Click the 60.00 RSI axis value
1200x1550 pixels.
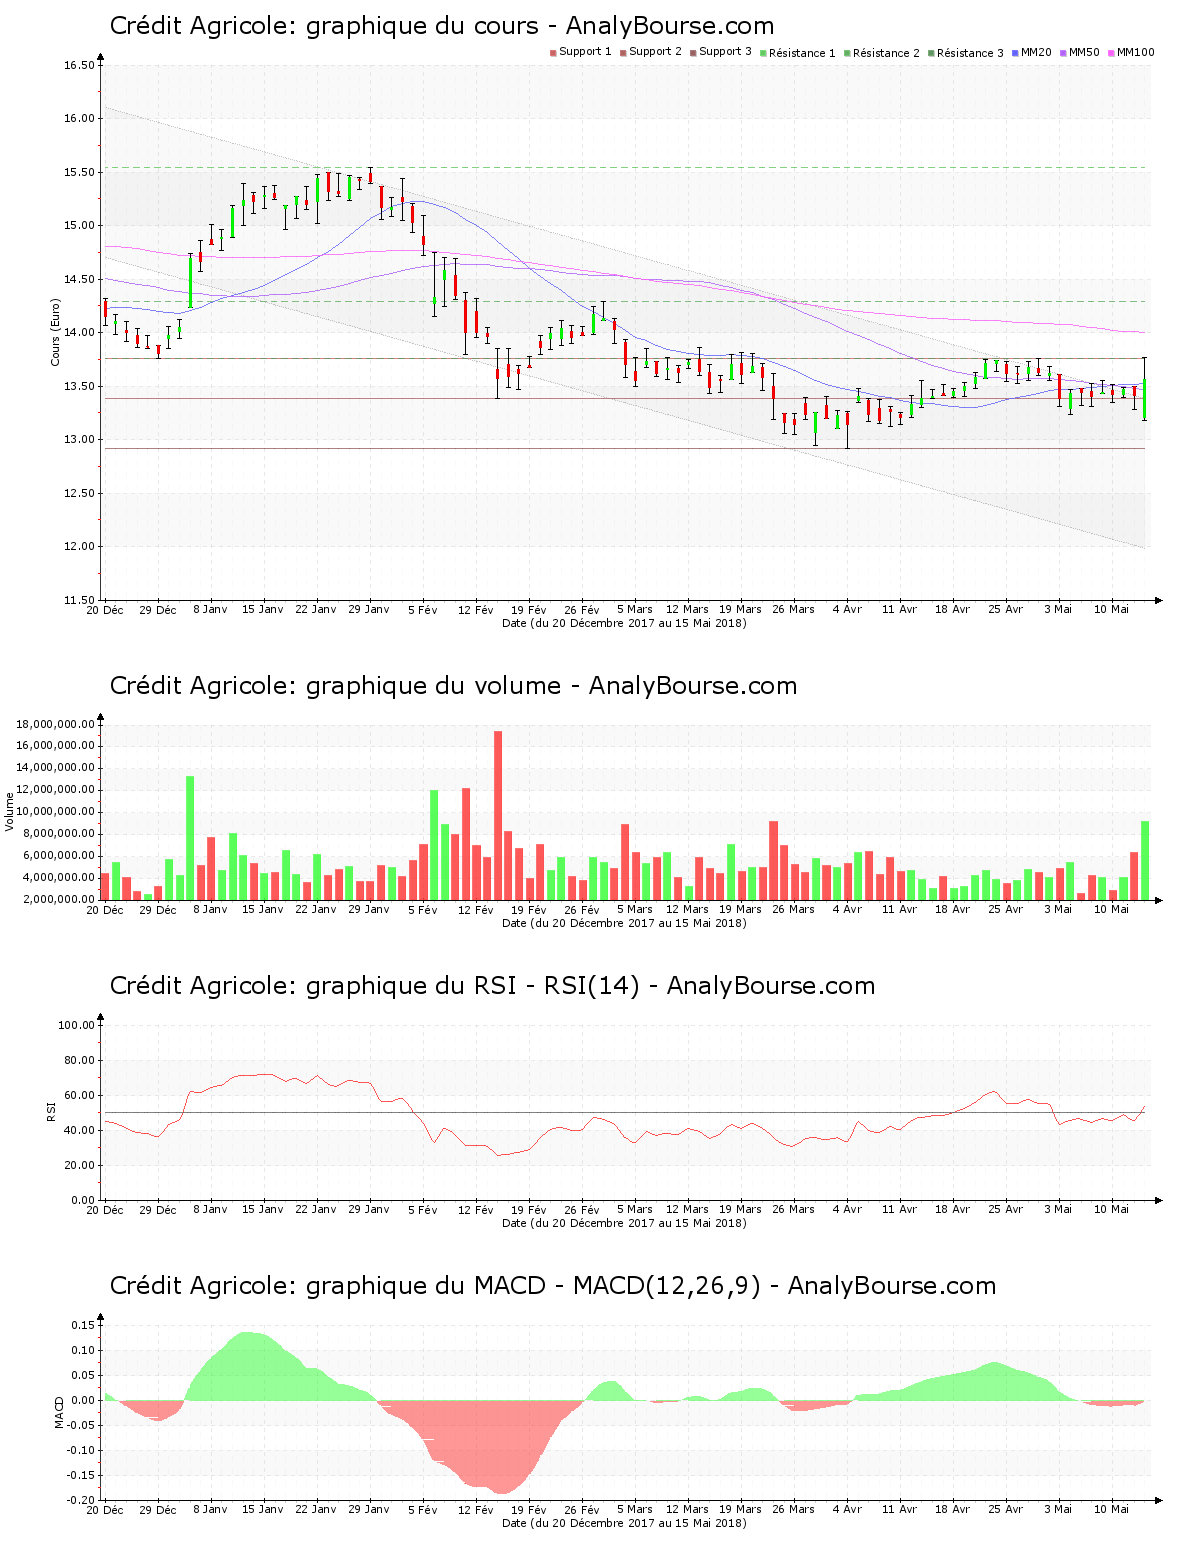79,1095
